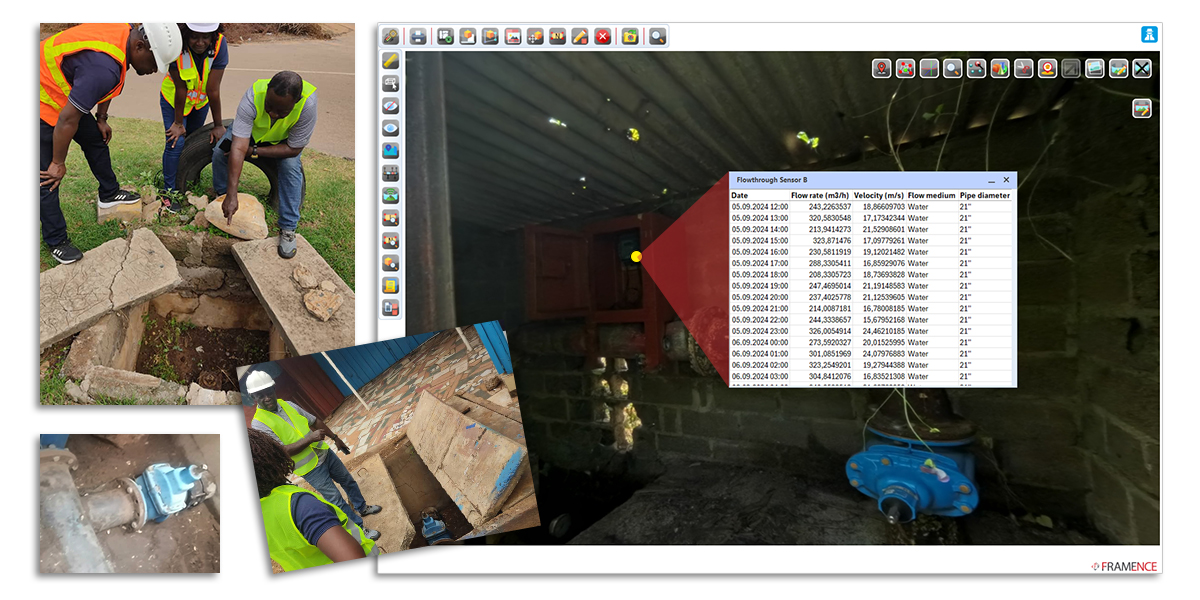
Task: Open the 3D axis crosshair tool
Action: [929, 68]
